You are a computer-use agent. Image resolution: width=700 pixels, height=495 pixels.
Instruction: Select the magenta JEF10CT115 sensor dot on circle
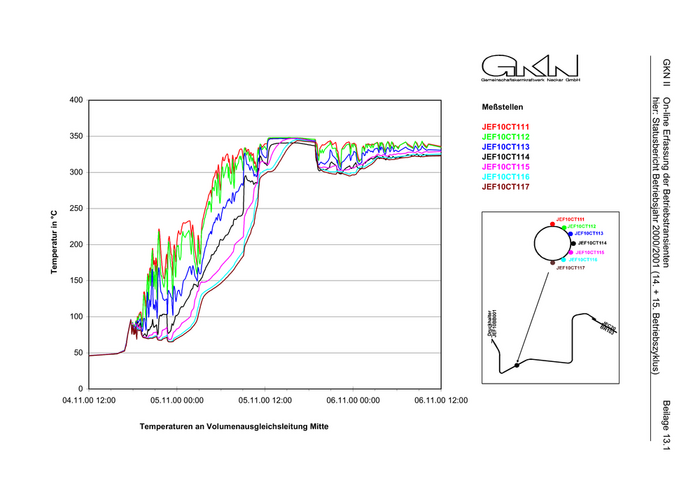click(570, 253)
